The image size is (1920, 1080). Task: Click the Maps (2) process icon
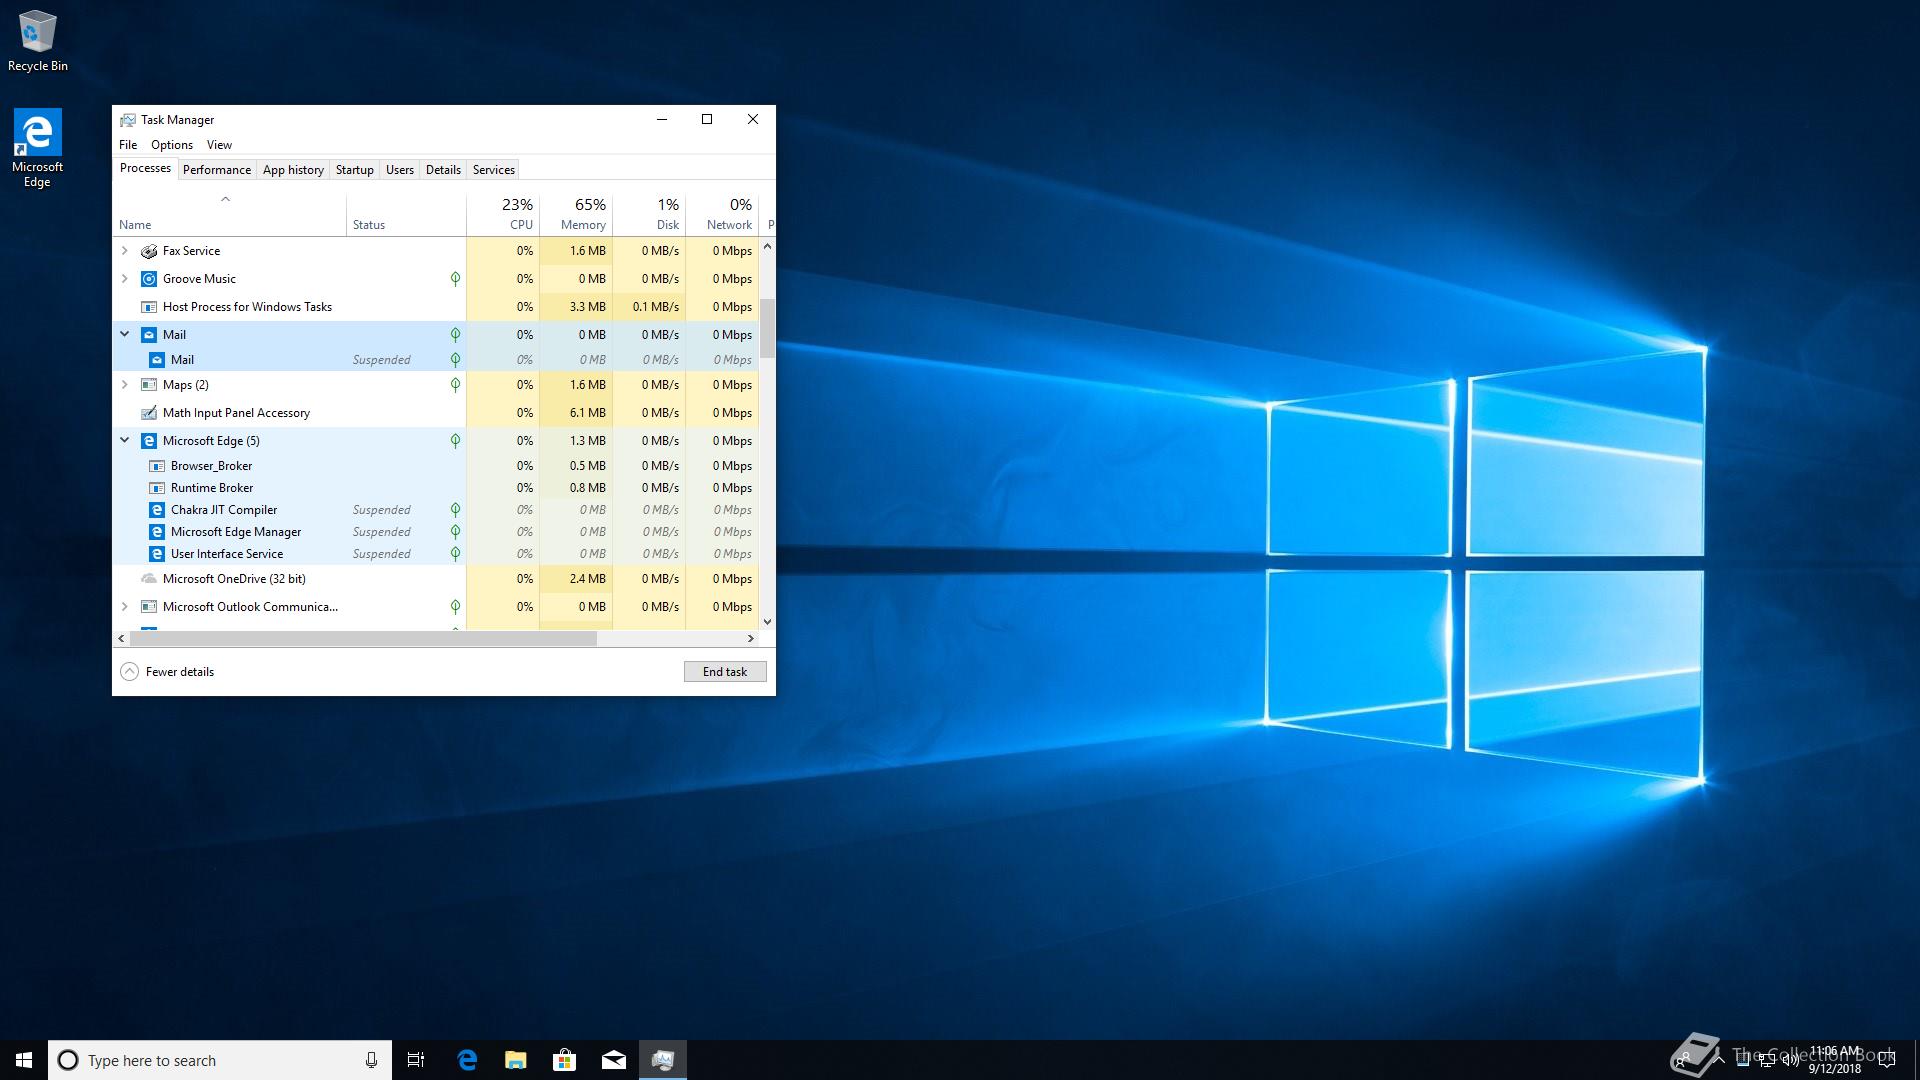(149, 385)
